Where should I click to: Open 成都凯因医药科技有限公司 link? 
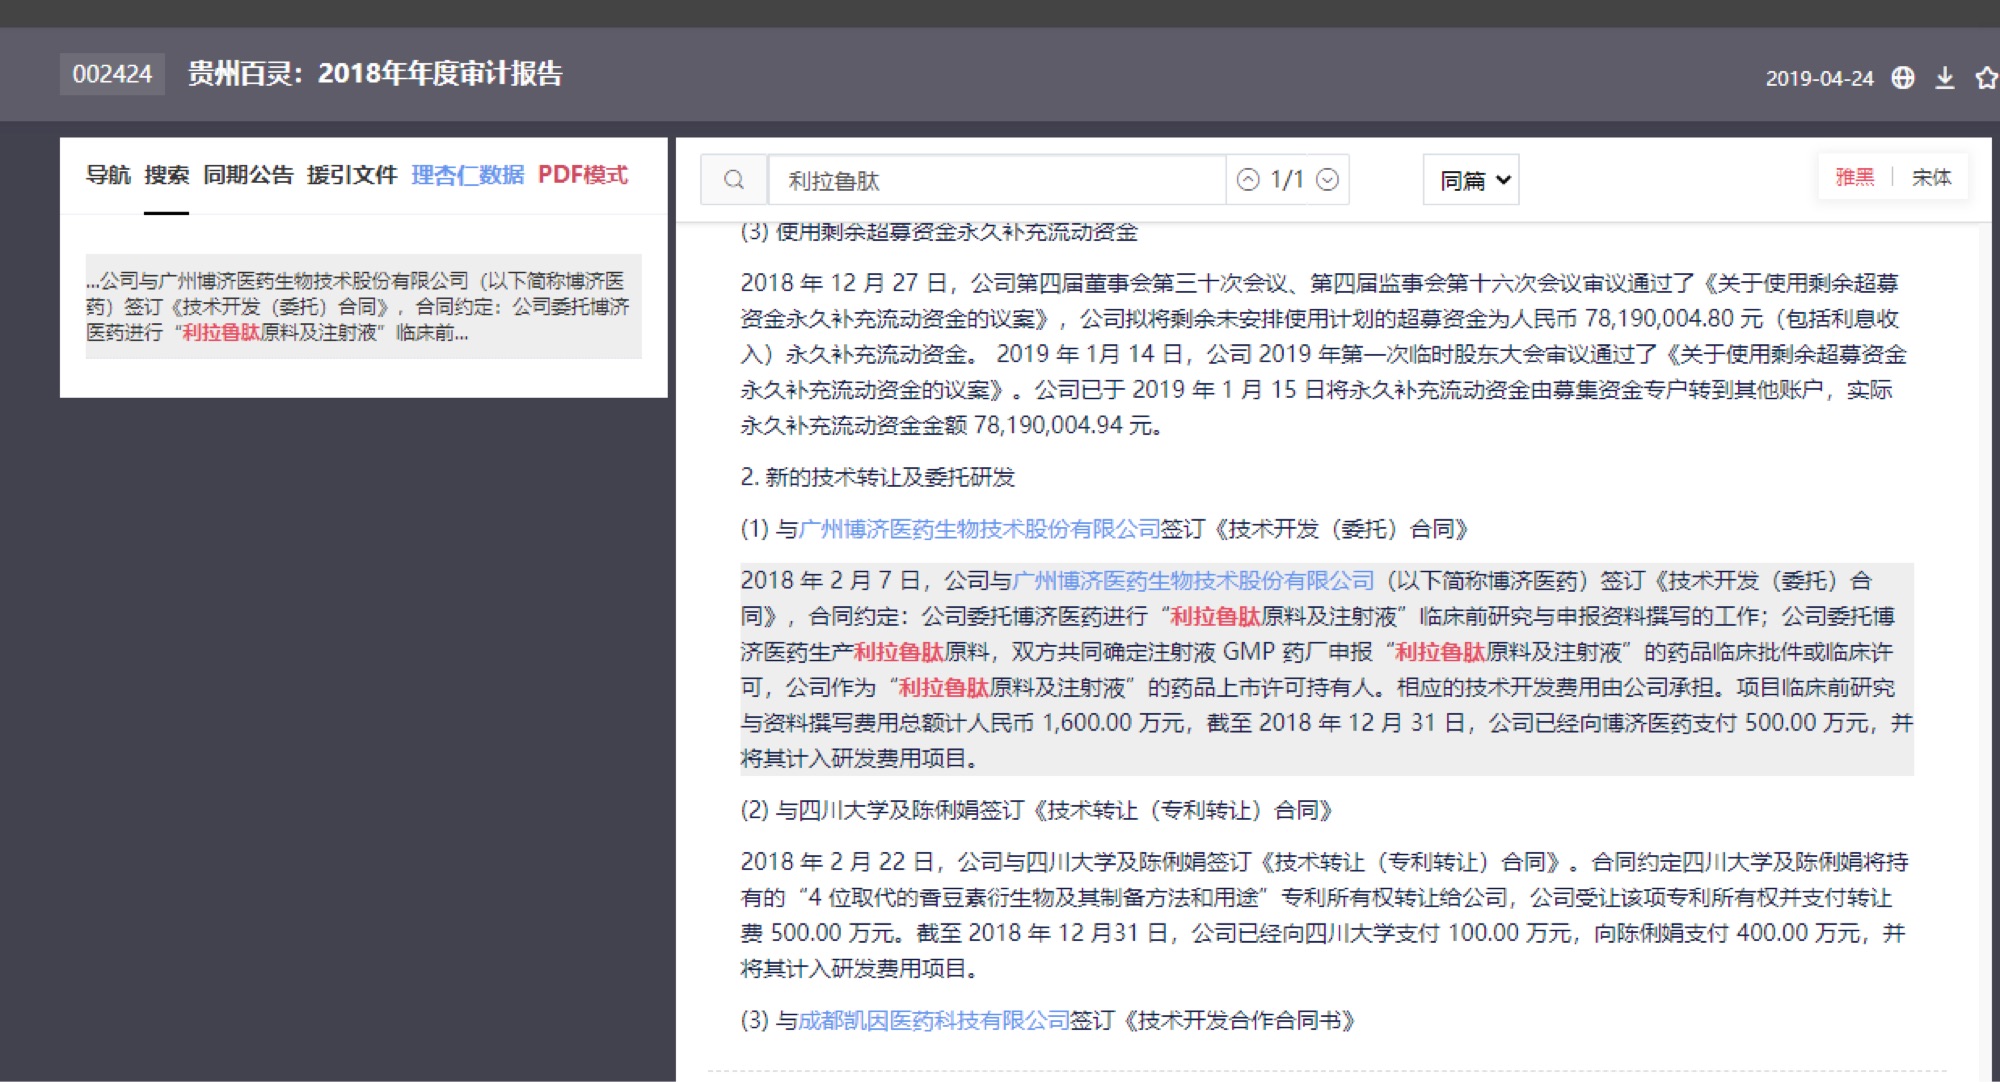[x=934, y=1020]
